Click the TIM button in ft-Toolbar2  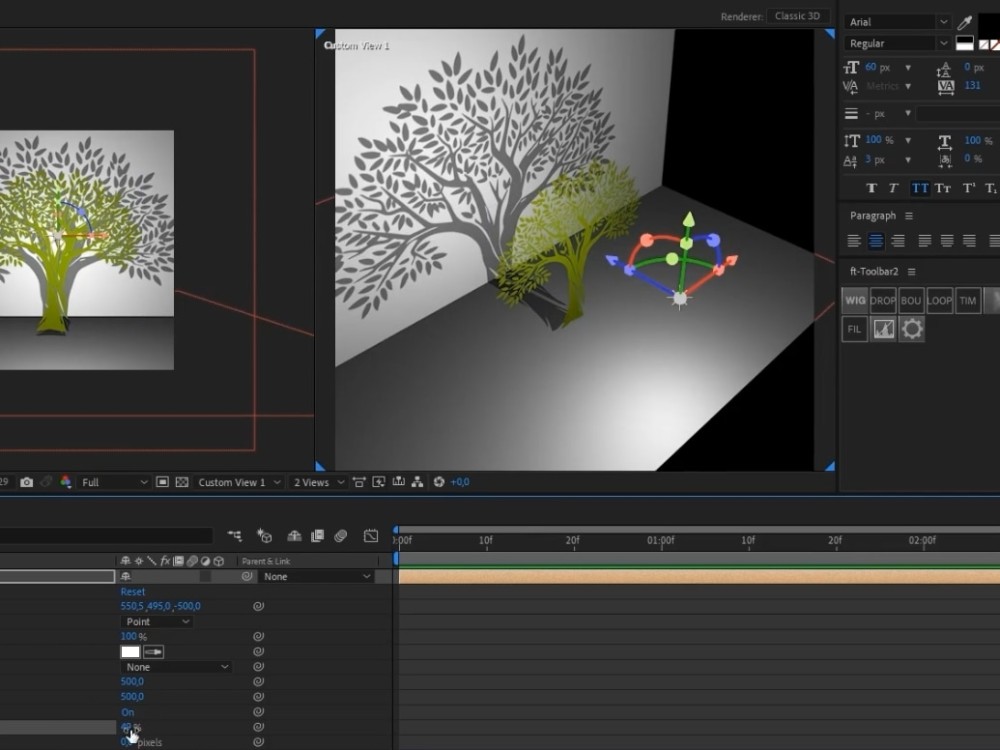[x=967, y=300]
